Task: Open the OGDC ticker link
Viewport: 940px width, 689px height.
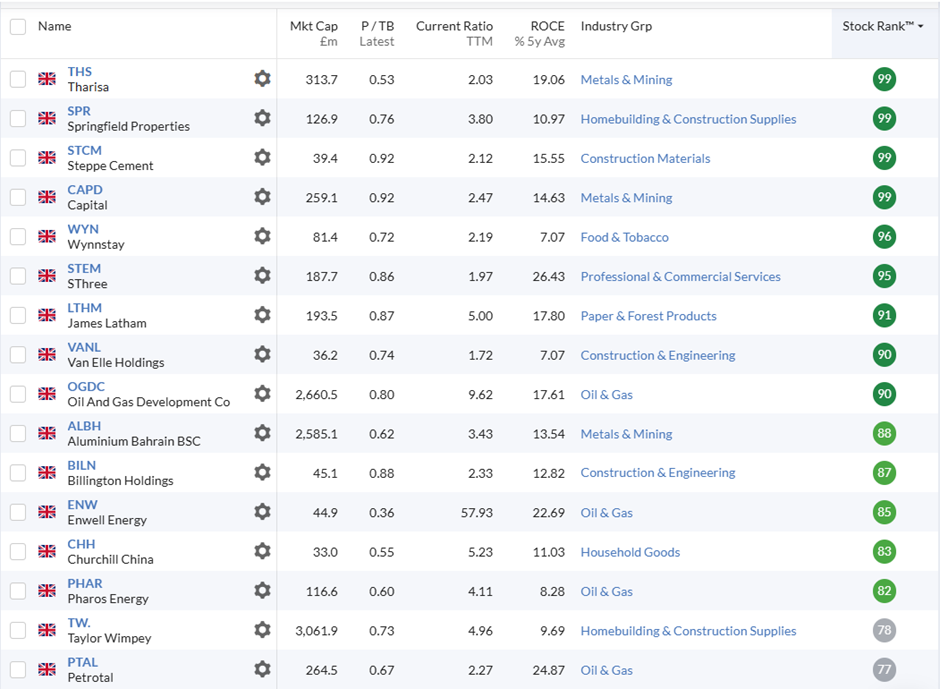Action: tap(86, 387)
